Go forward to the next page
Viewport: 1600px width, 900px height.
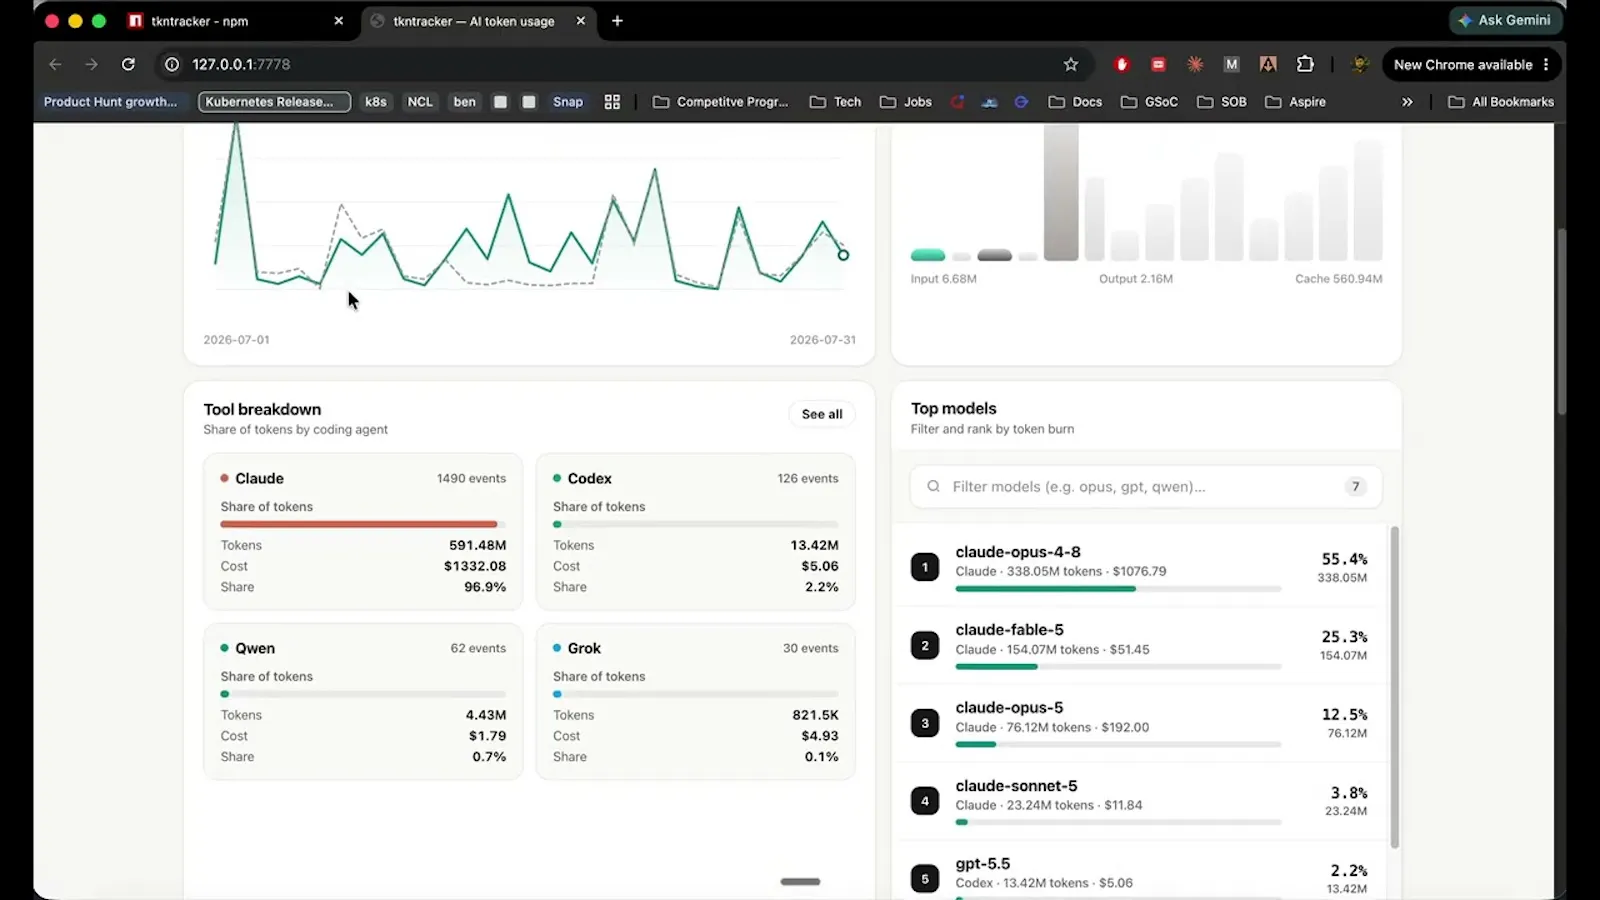coord(92,64)
